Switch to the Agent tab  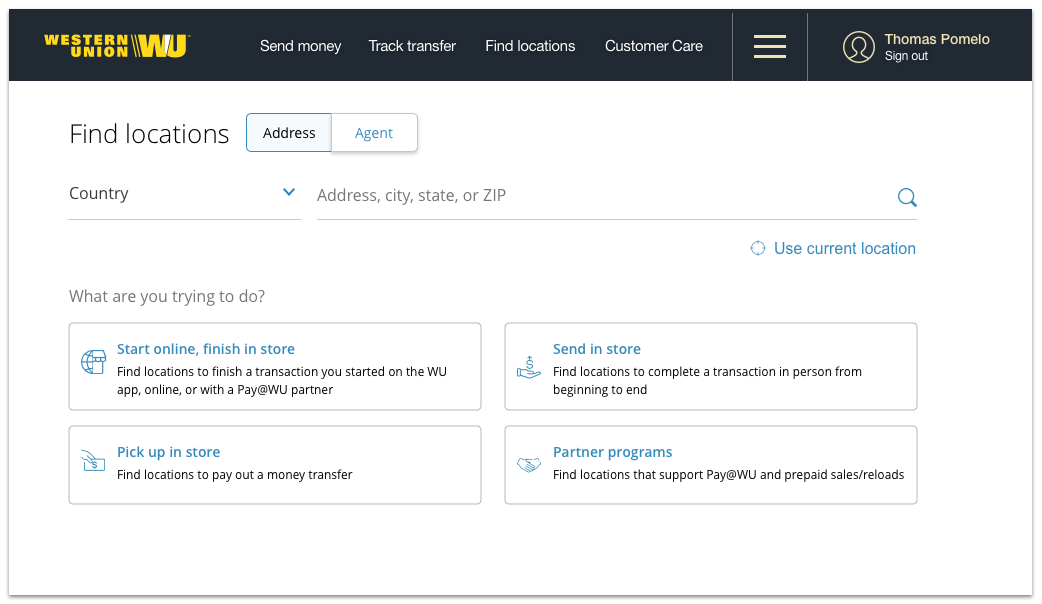point(374,133)
